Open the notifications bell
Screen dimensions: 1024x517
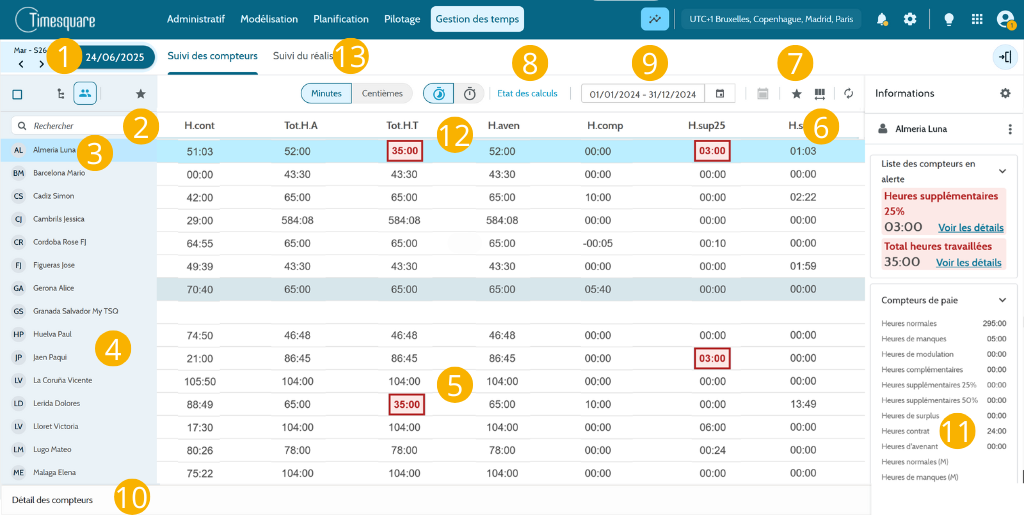click(882, 19)
